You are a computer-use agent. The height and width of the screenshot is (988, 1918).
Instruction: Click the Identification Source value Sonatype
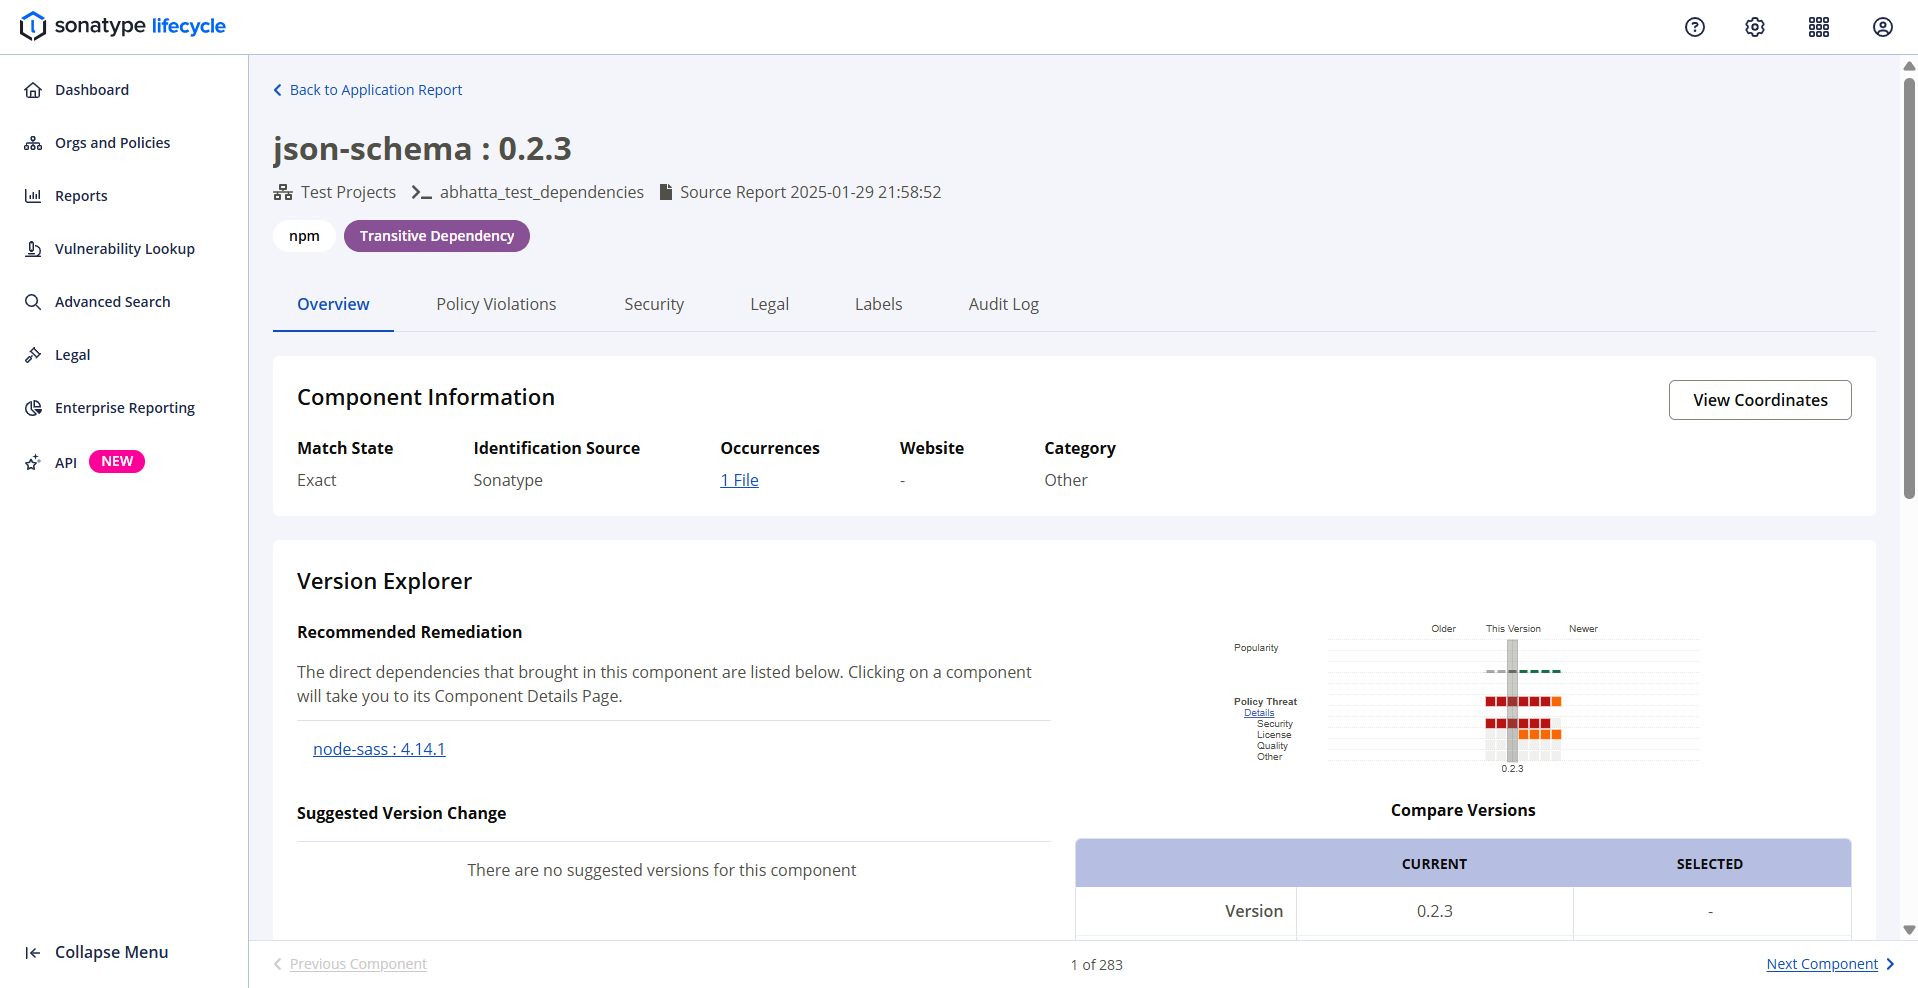click(508, 480)
